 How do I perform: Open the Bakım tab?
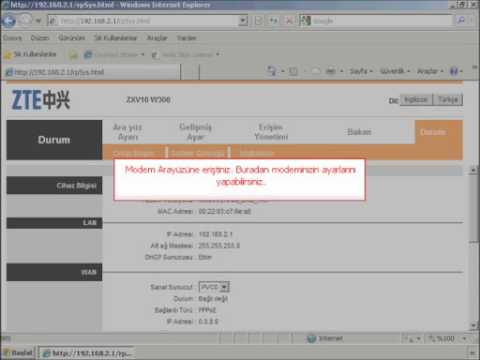coord(359,132)
